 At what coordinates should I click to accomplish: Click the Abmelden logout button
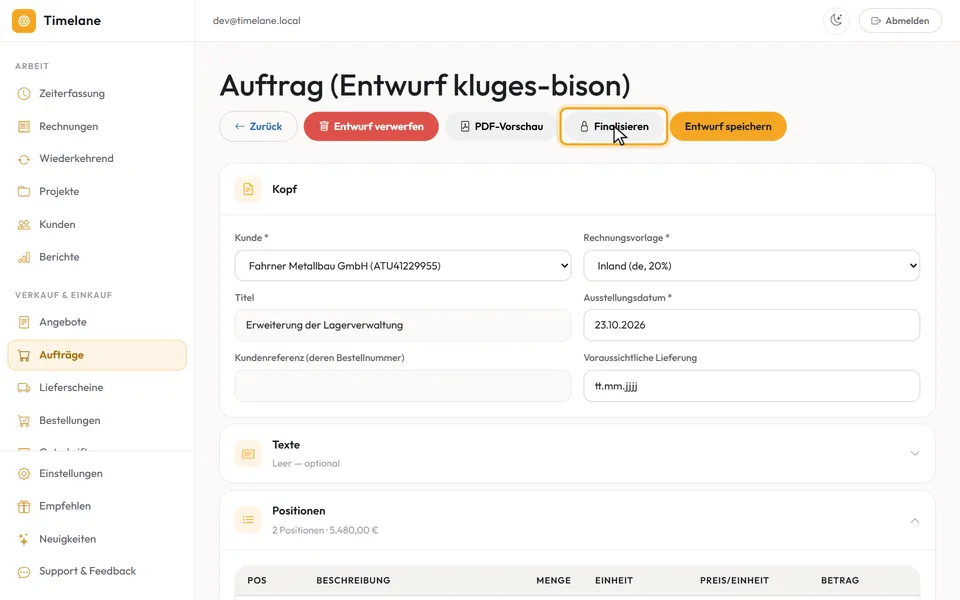[900, 21]
